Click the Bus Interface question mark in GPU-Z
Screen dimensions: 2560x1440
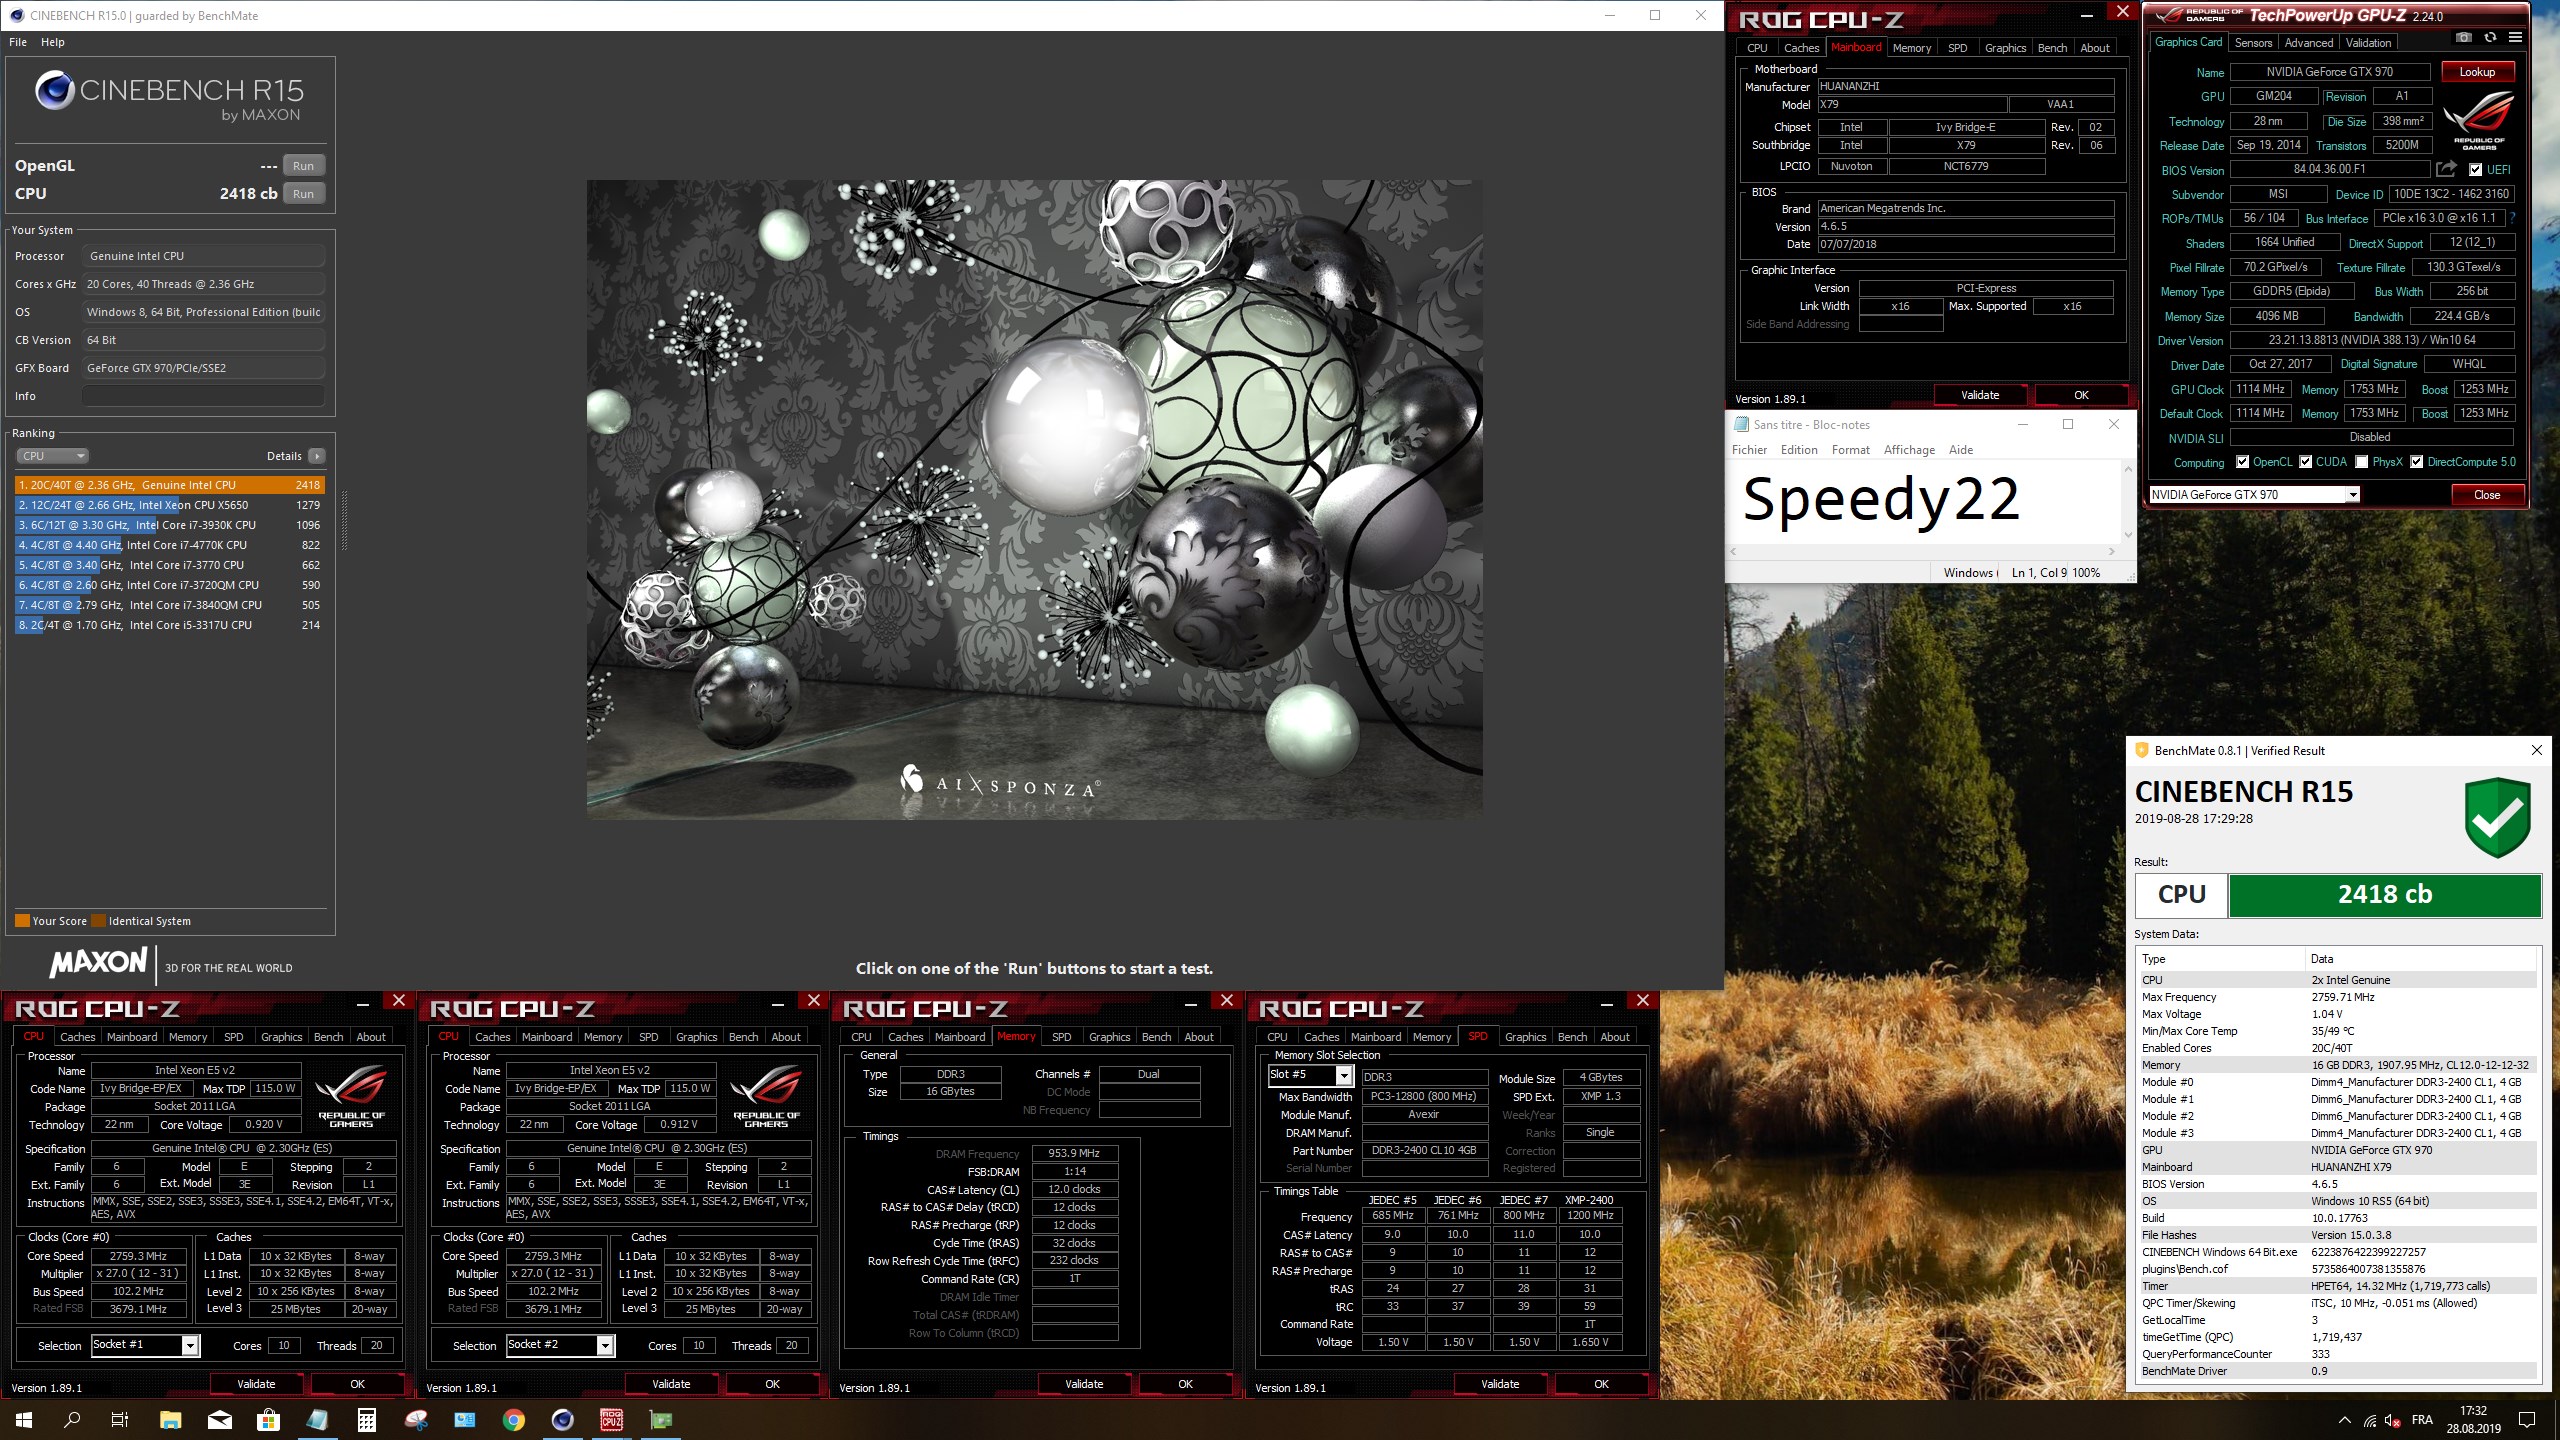pyautogui.click(x=2513, y=218)
